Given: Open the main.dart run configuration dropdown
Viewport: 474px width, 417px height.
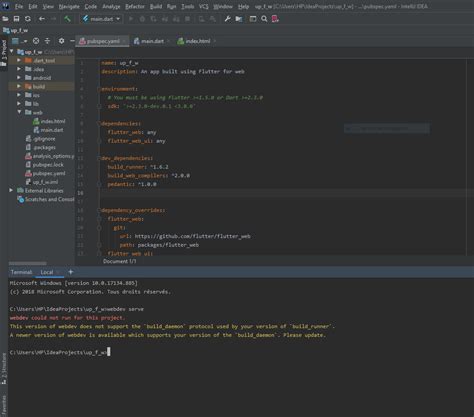Looking at the screenshot, I should (101, 19).
